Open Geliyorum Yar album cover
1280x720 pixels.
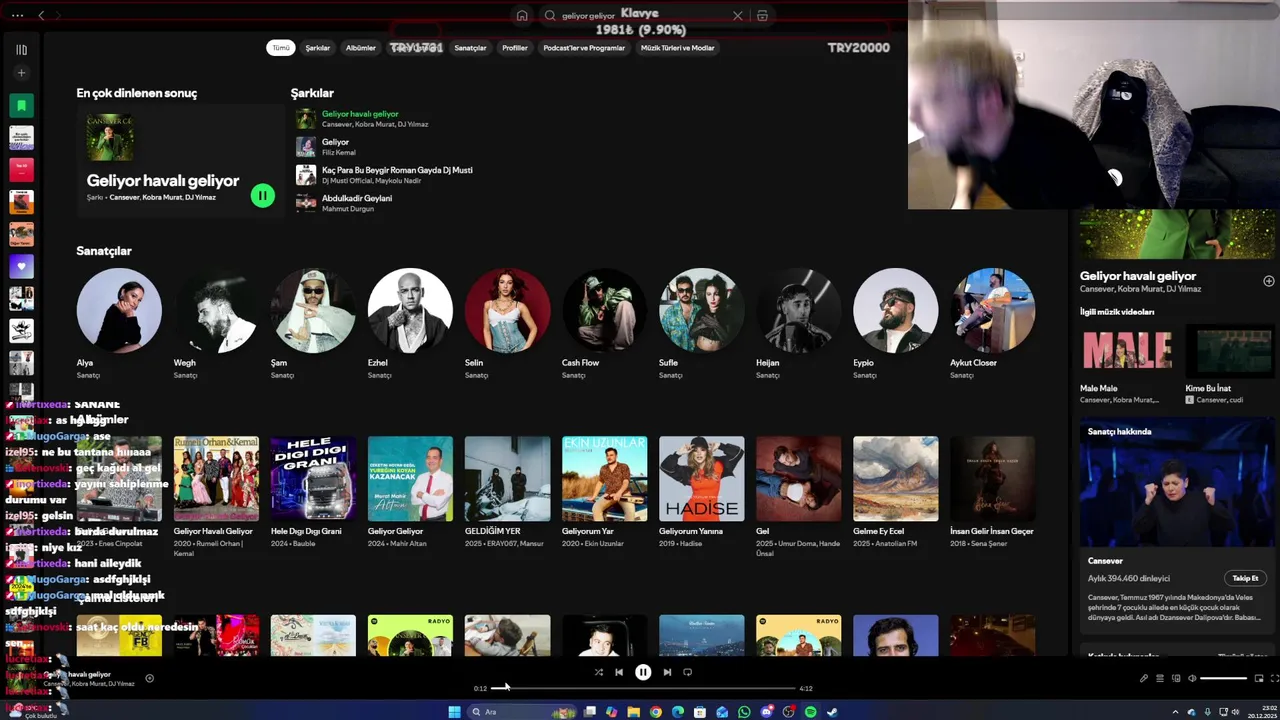(x=604, y=479)
